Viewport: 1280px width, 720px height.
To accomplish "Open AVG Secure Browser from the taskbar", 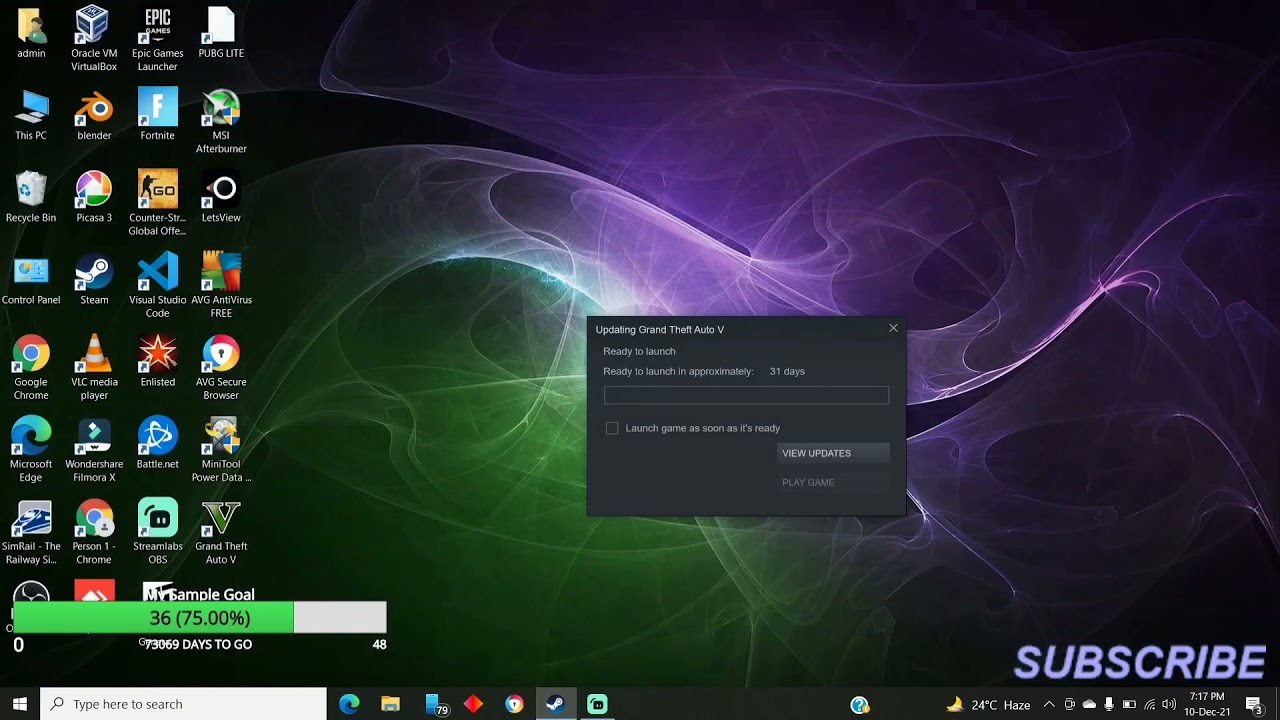I will [514, 704].
